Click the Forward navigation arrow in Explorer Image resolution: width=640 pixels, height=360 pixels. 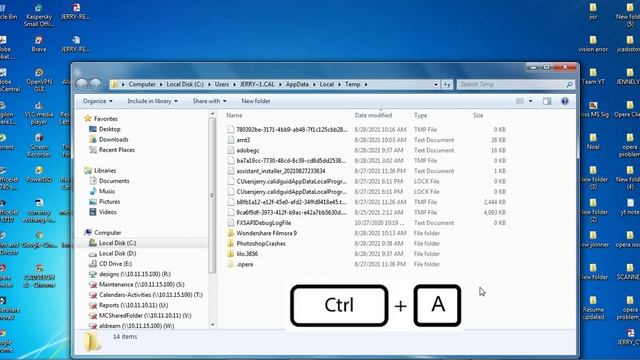pos(95,84)
